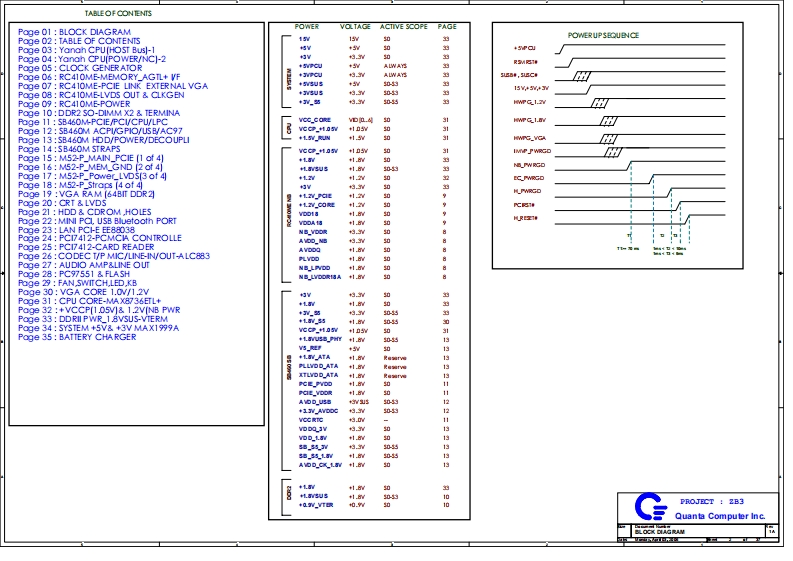Click the ACTIVE SCOPE column header

[x=406, y=26]
